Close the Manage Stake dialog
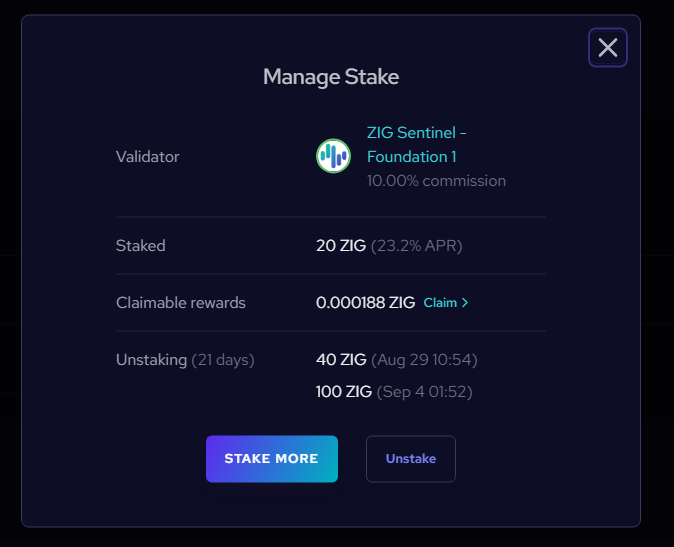 607,47
